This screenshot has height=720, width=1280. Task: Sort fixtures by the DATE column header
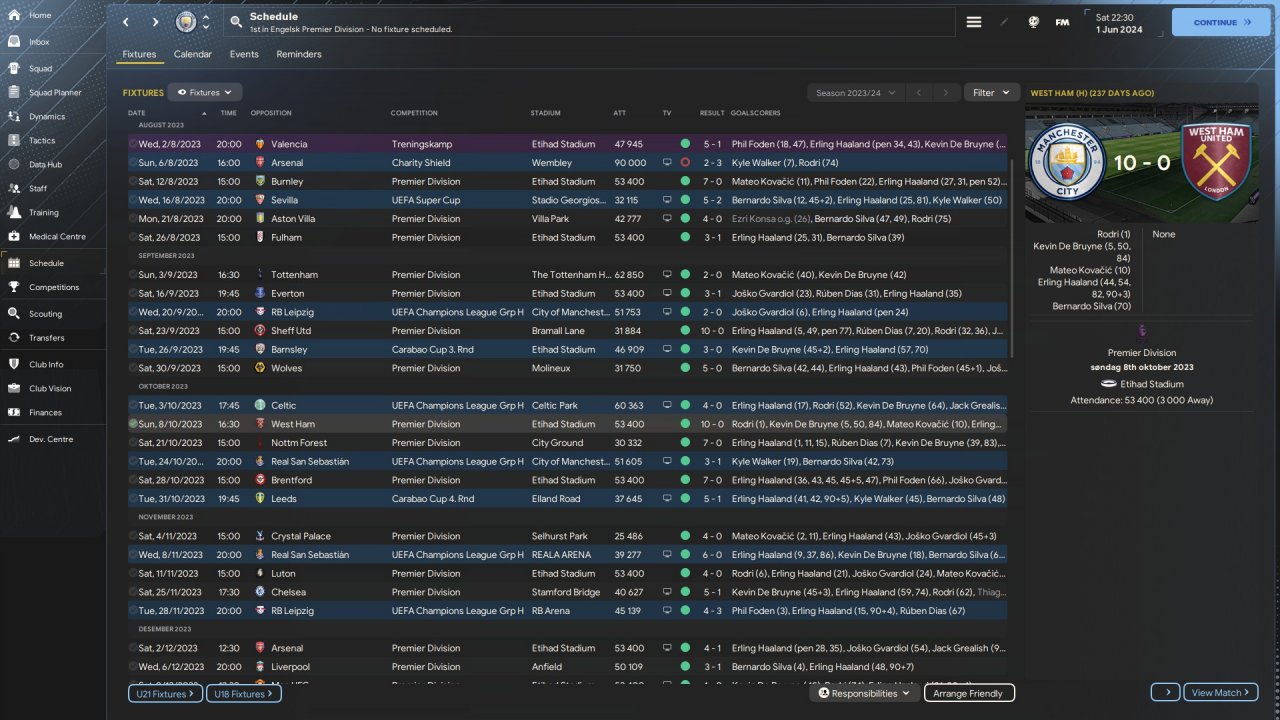[137, 113]
